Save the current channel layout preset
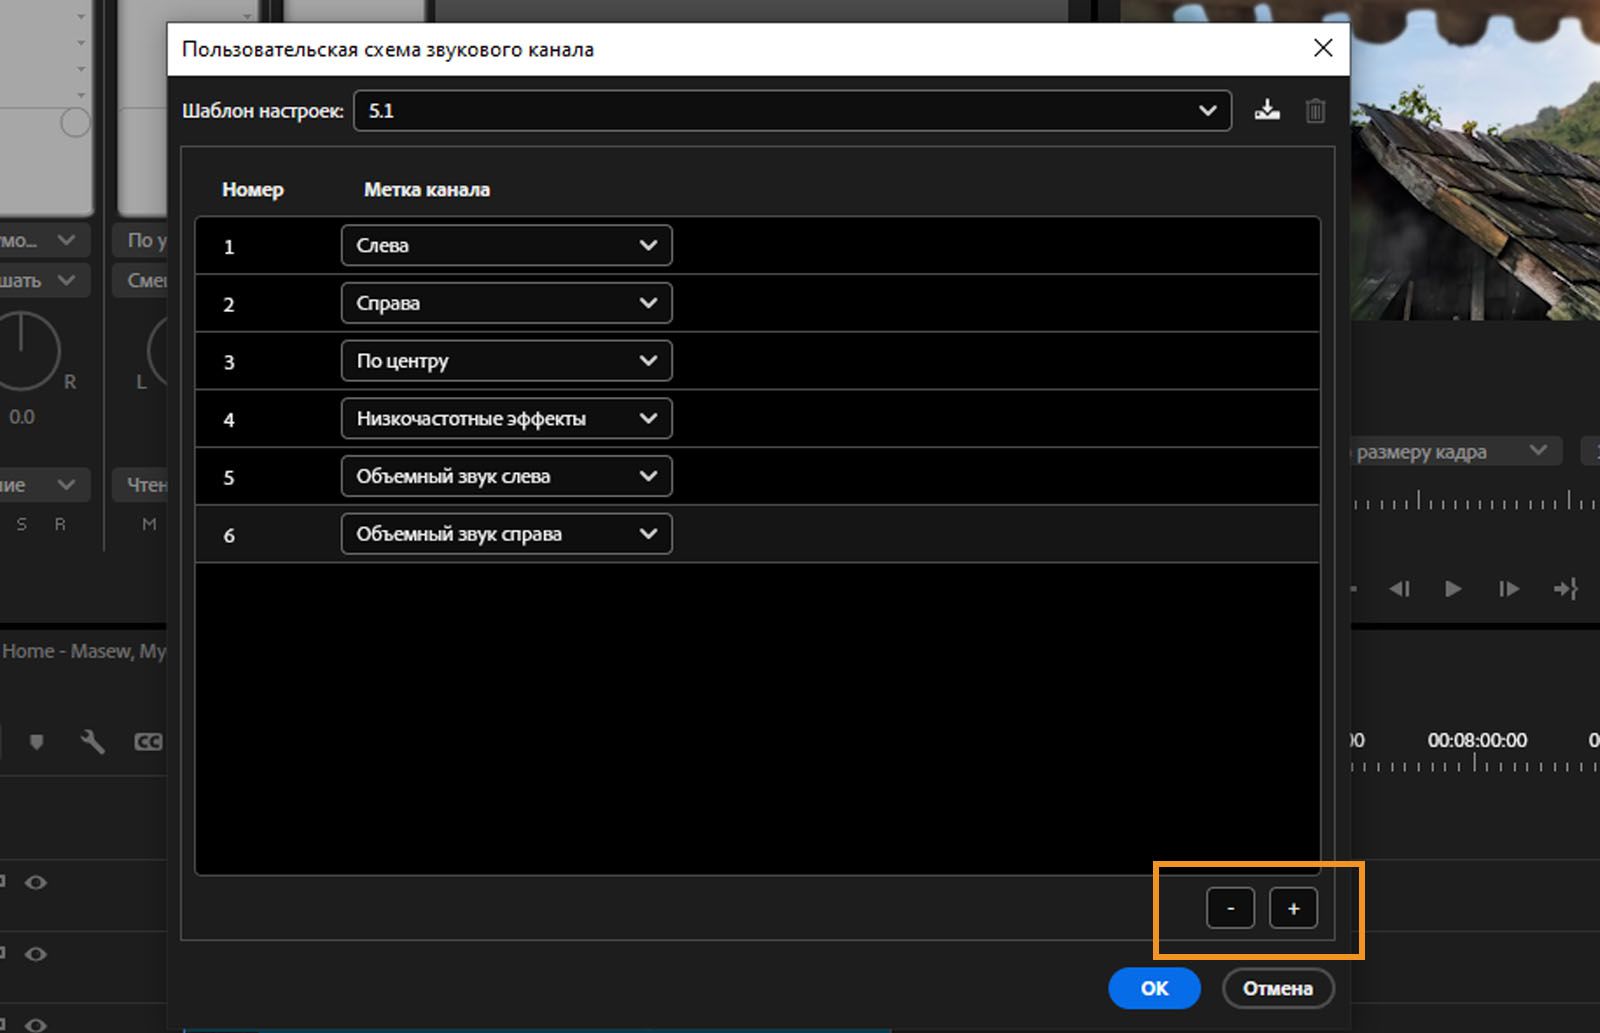The width and height of the screenshot is (1600, 1033). [1267, 110]
